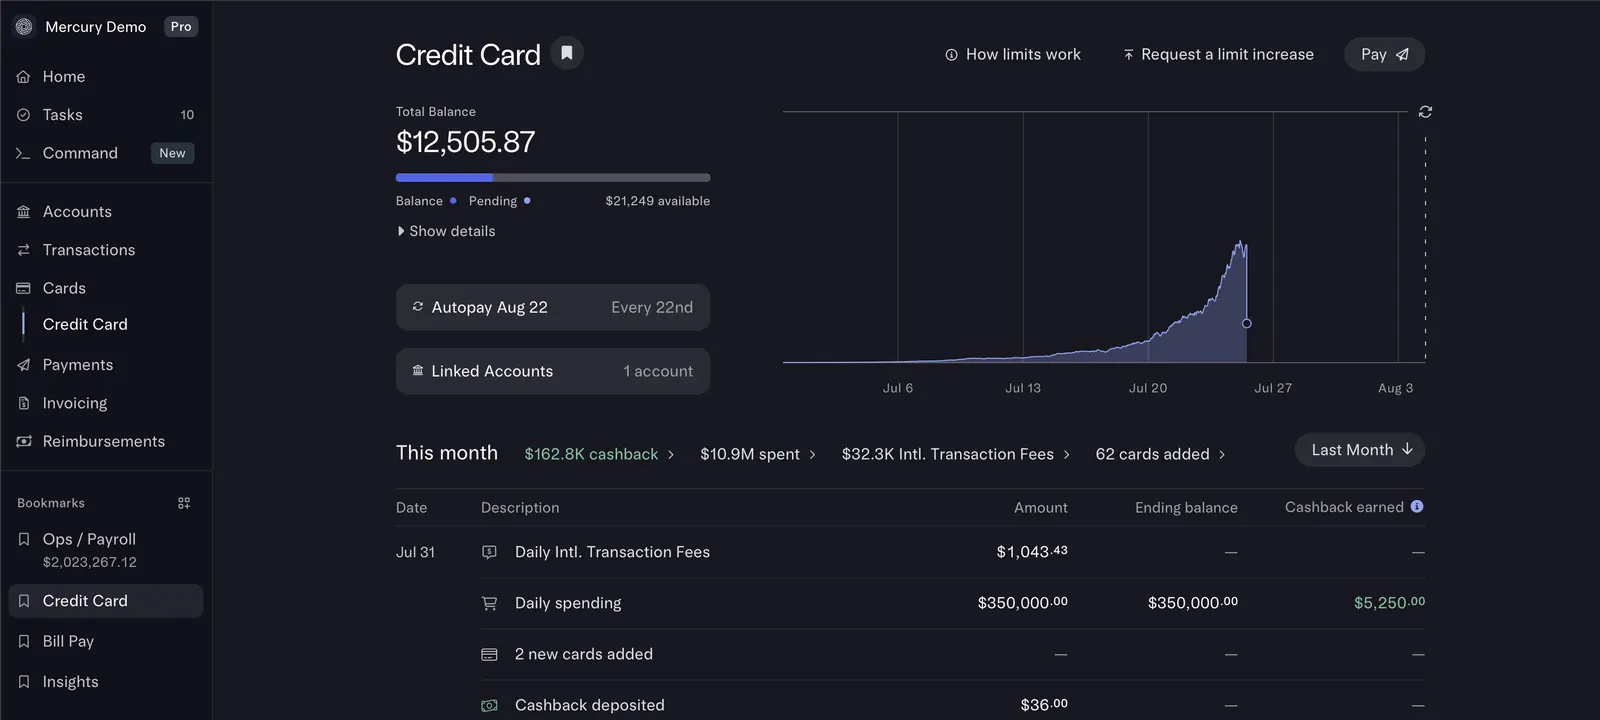1600x720 pixels.
Task: Click the $1,043.43 amount
Action: (x=1032, y=552)
